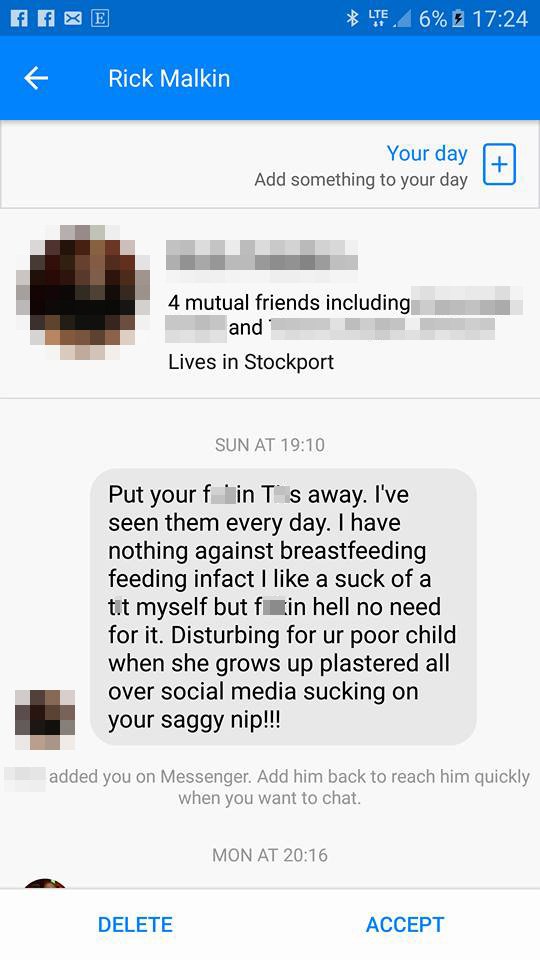Tap the email envelope notification icon
Viewport: 540px width, 960px height.
(73, 18)
